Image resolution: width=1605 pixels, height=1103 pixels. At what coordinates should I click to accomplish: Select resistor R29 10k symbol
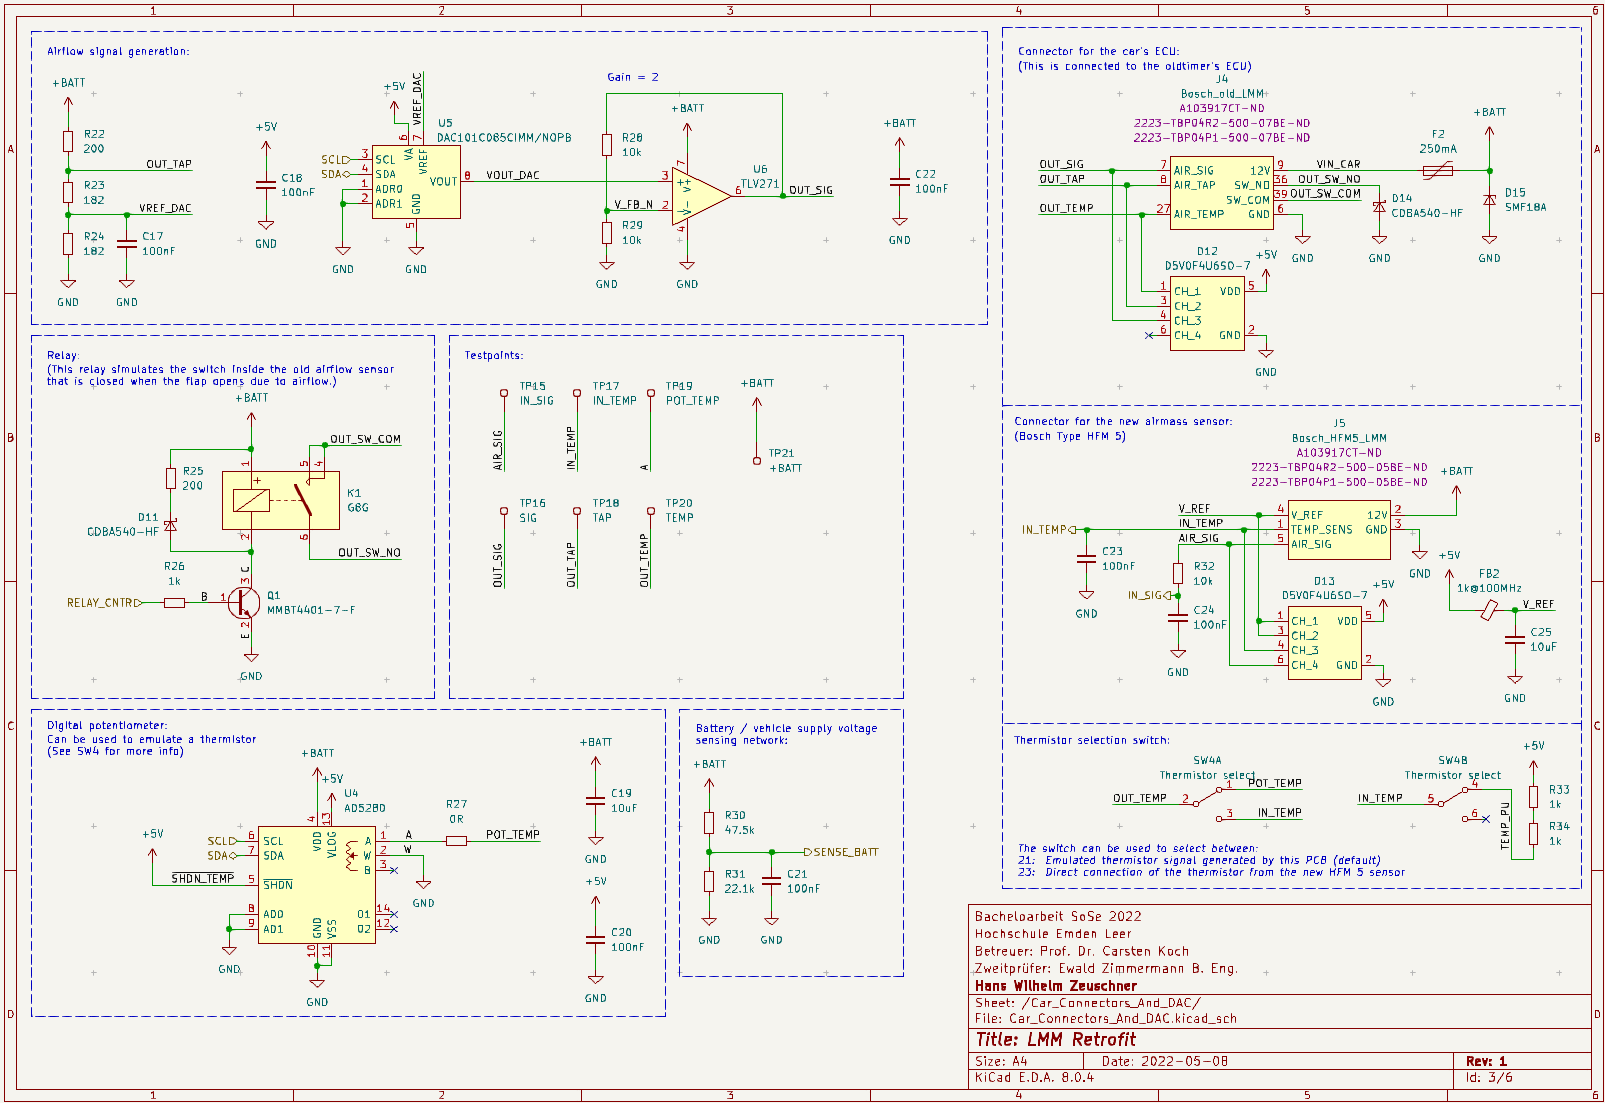pos(607,233)
